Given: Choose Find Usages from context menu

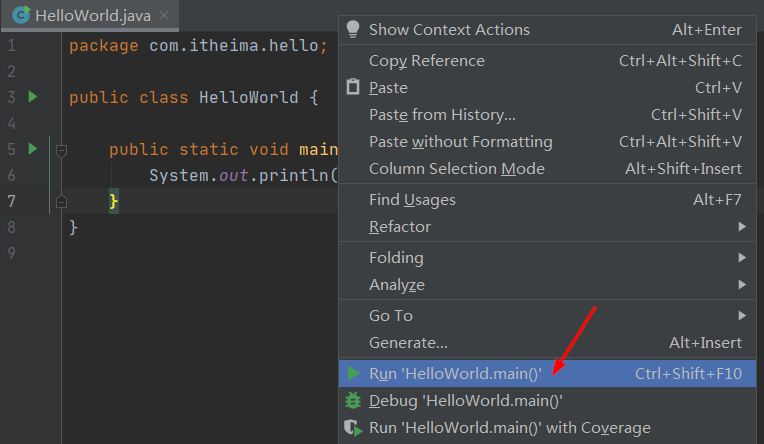Looking at the screenshot, I should [x=412, y=199].
